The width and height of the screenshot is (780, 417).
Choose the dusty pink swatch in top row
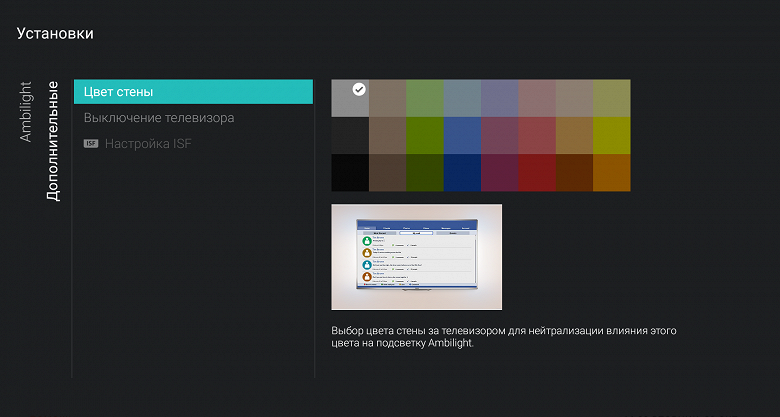coord(537,98)
